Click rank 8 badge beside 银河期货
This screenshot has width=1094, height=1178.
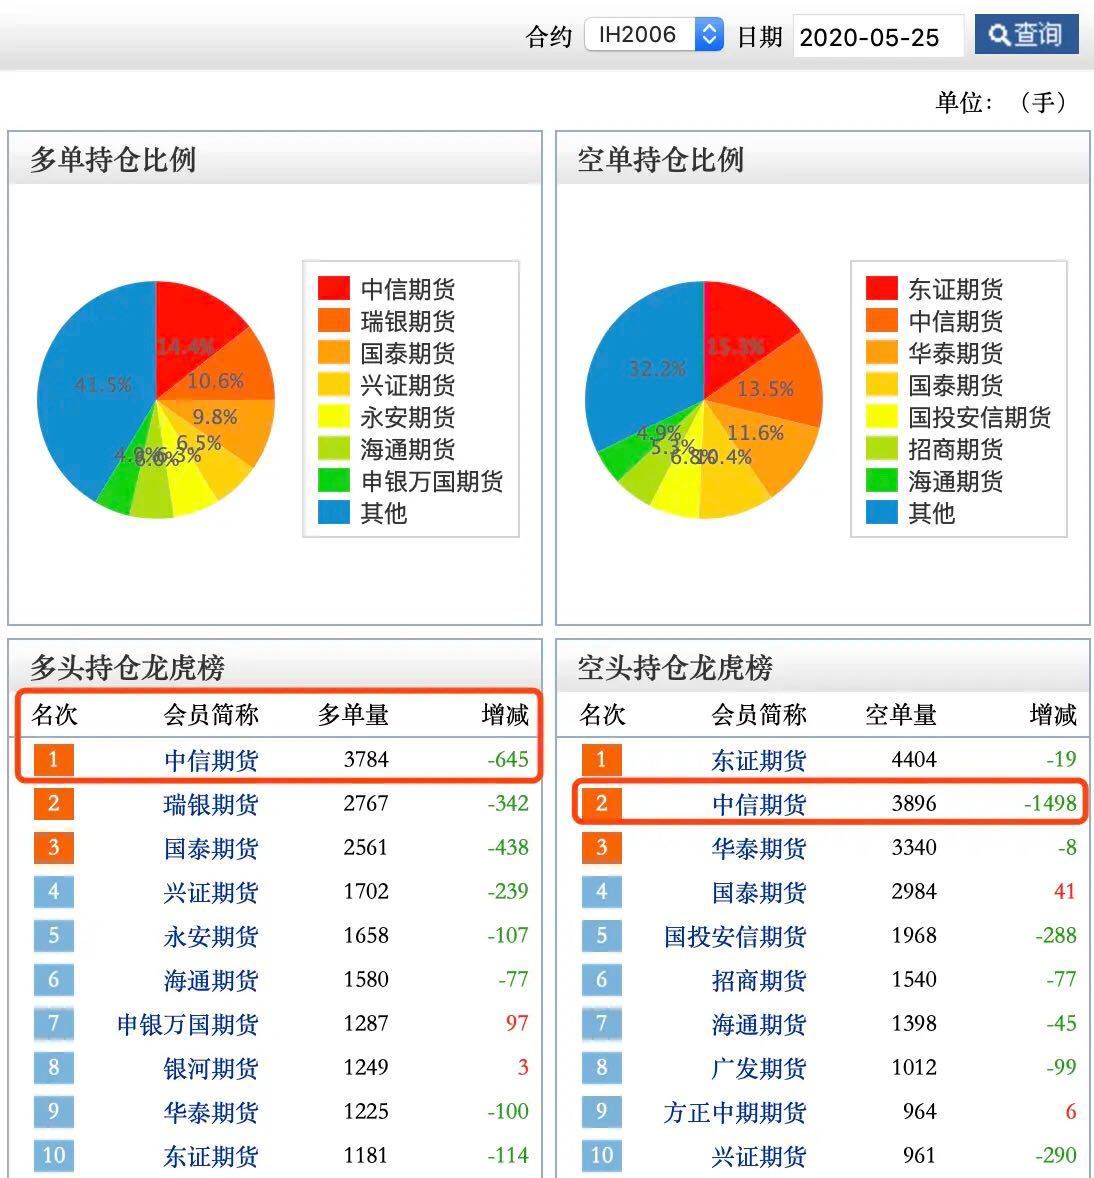click(53, 1068)
